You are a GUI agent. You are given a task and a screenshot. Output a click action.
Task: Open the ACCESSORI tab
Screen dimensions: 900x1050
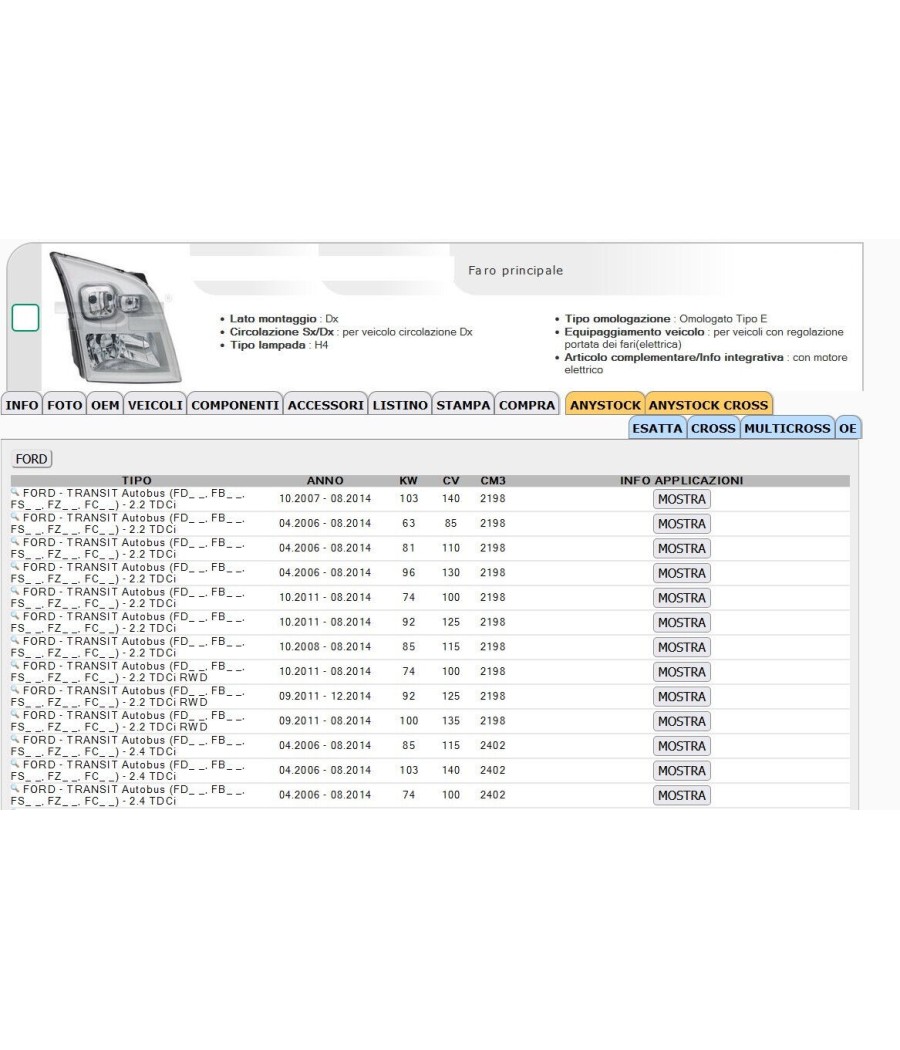click(x=325, y=404)
